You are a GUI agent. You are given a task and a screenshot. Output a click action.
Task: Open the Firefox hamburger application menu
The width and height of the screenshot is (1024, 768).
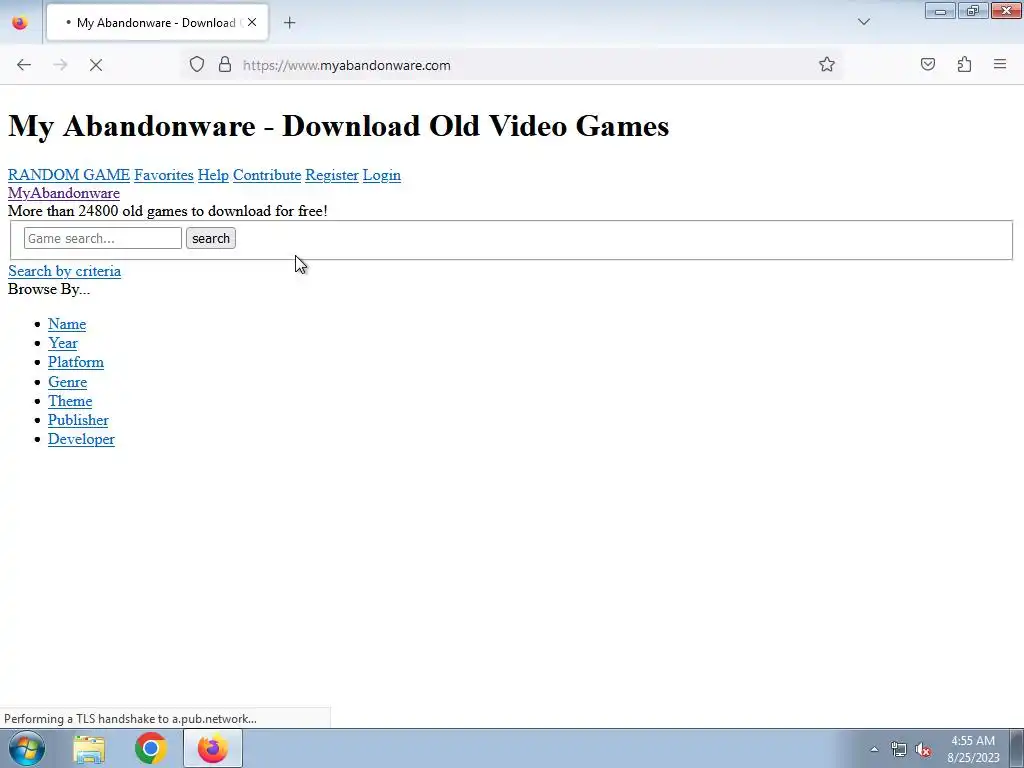[1000, 65]
